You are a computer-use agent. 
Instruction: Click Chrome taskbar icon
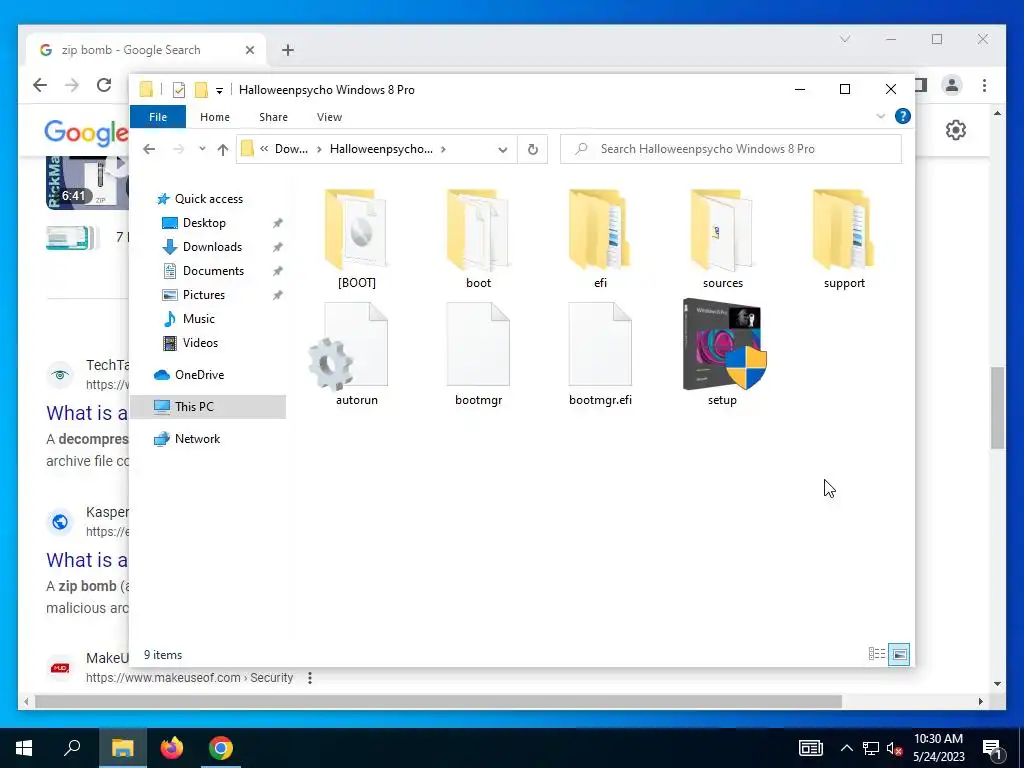(x=221, y=748)
